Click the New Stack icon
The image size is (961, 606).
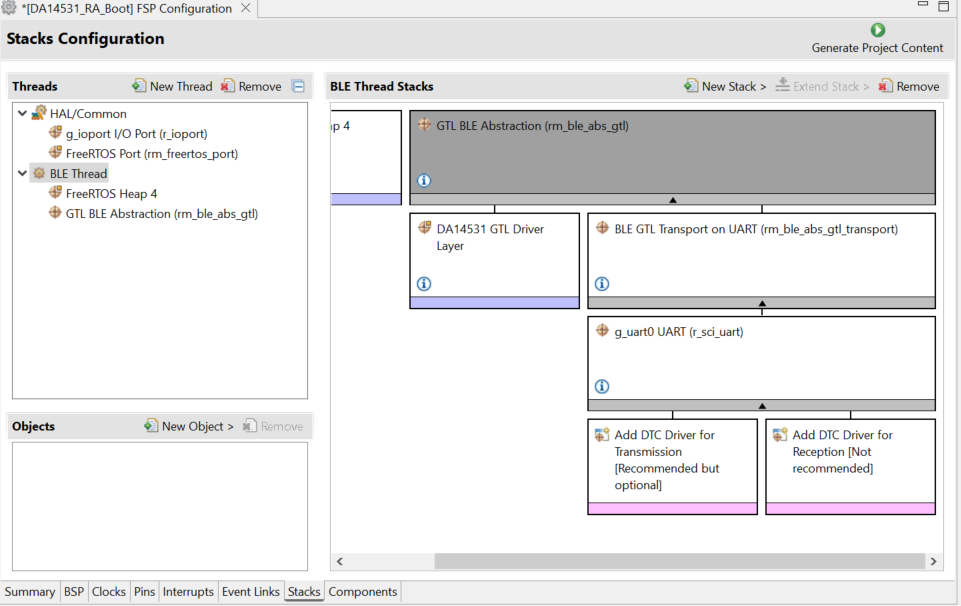(691, 86)
